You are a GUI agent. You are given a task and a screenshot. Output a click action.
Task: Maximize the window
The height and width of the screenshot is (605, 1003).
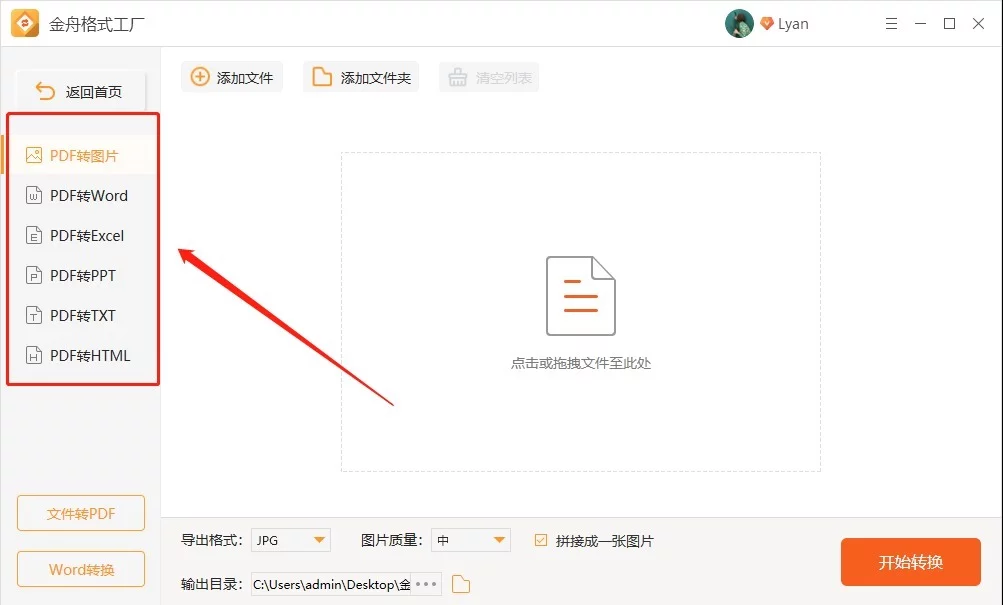click(x=949, y=24)
